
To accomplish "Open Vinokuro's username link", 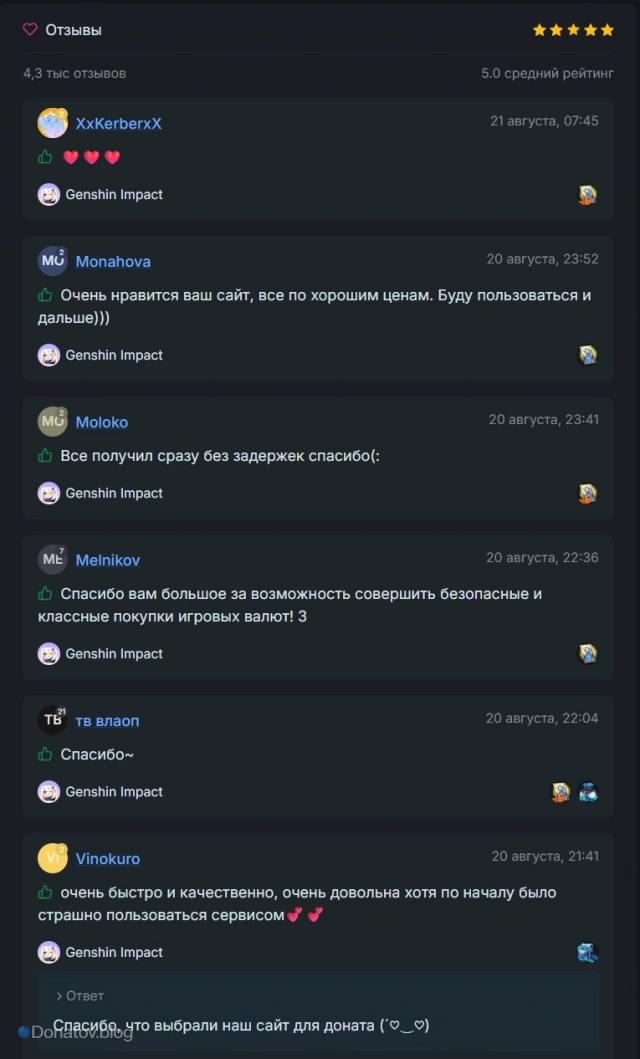I will click(107, 859).
